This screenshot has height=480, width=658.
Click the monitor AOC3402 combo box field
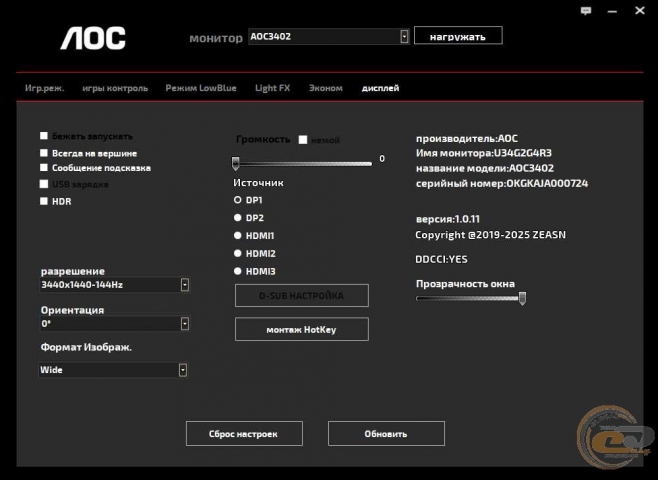click(x=329, y=37)
